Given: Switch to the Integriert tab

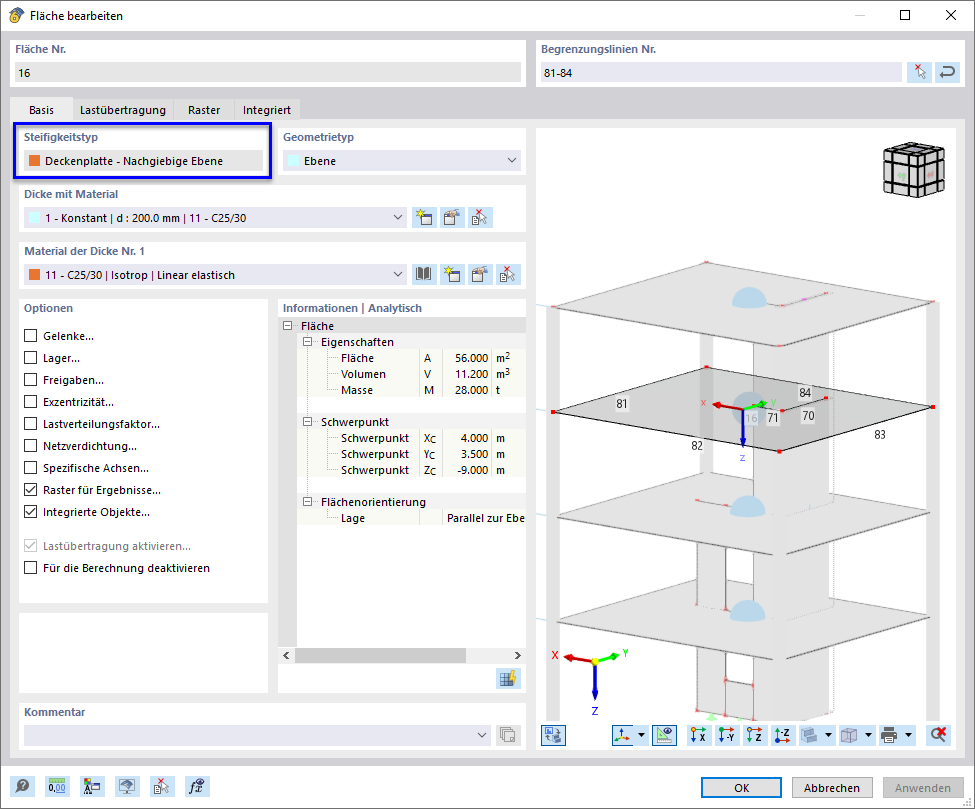Looking at the screenshot, I should (267, 110).
